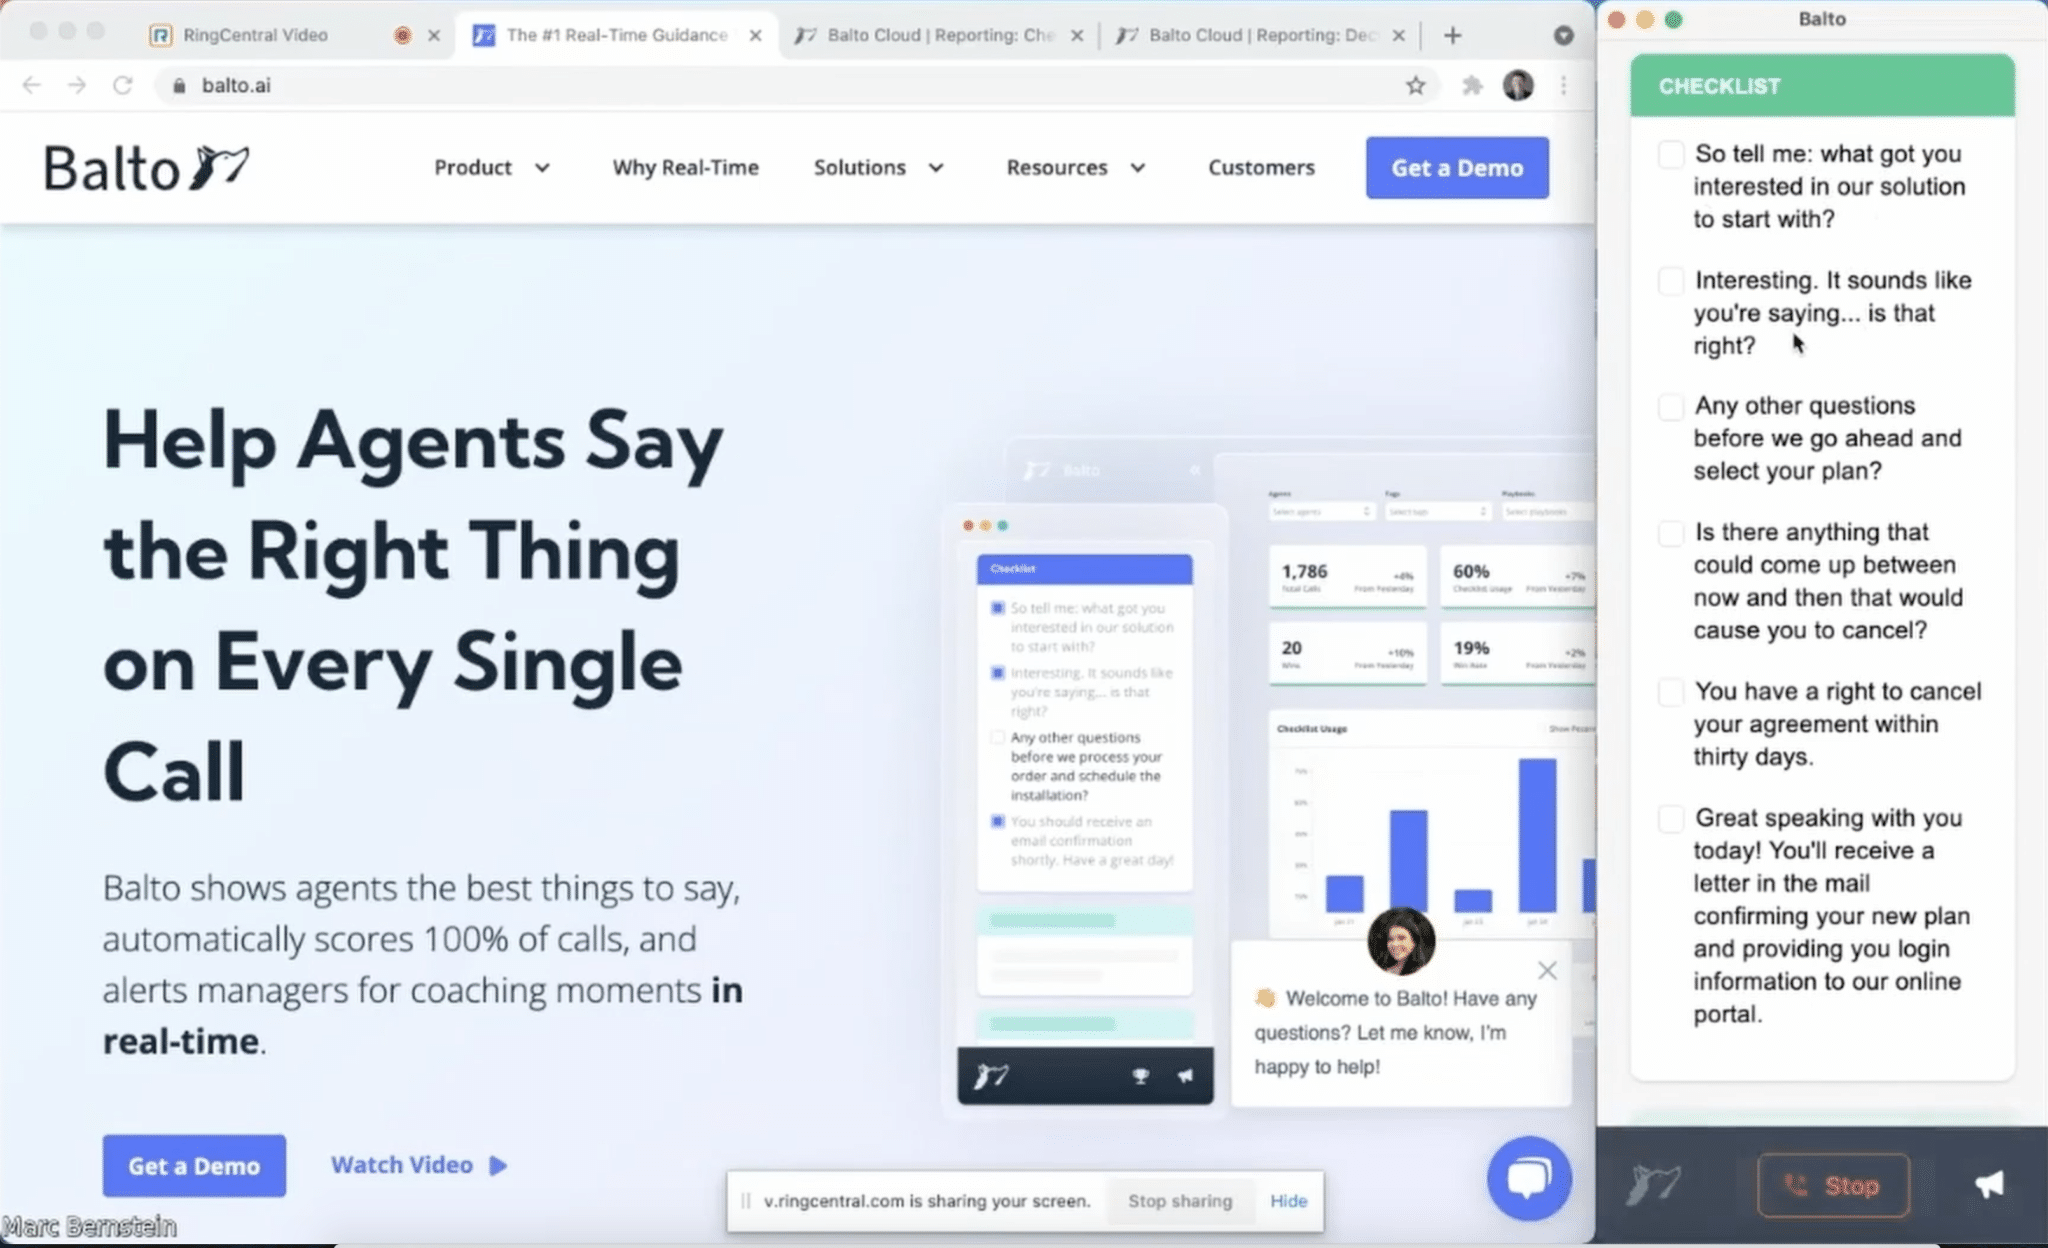Tick 'You have a right to cancel' checkbox
The height and width of the screenshot is (1248, 2048).
click(1670, 692)
